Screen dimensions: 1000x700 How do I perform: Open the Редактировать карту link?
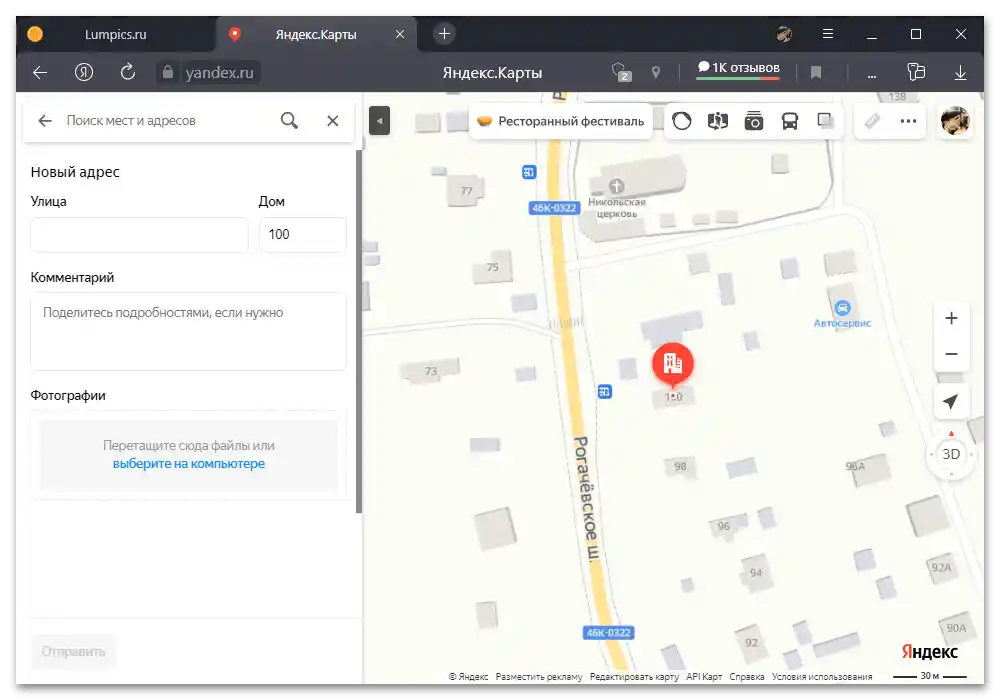pos(634,676)
